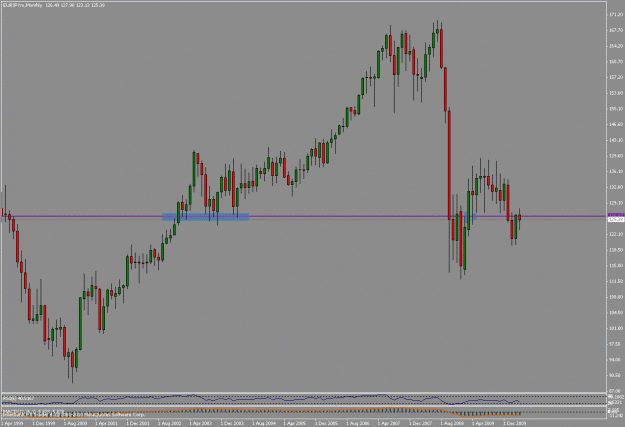Click the 164.20 price scale label
This screenshot has height=427, width=625.
[616, 46]
